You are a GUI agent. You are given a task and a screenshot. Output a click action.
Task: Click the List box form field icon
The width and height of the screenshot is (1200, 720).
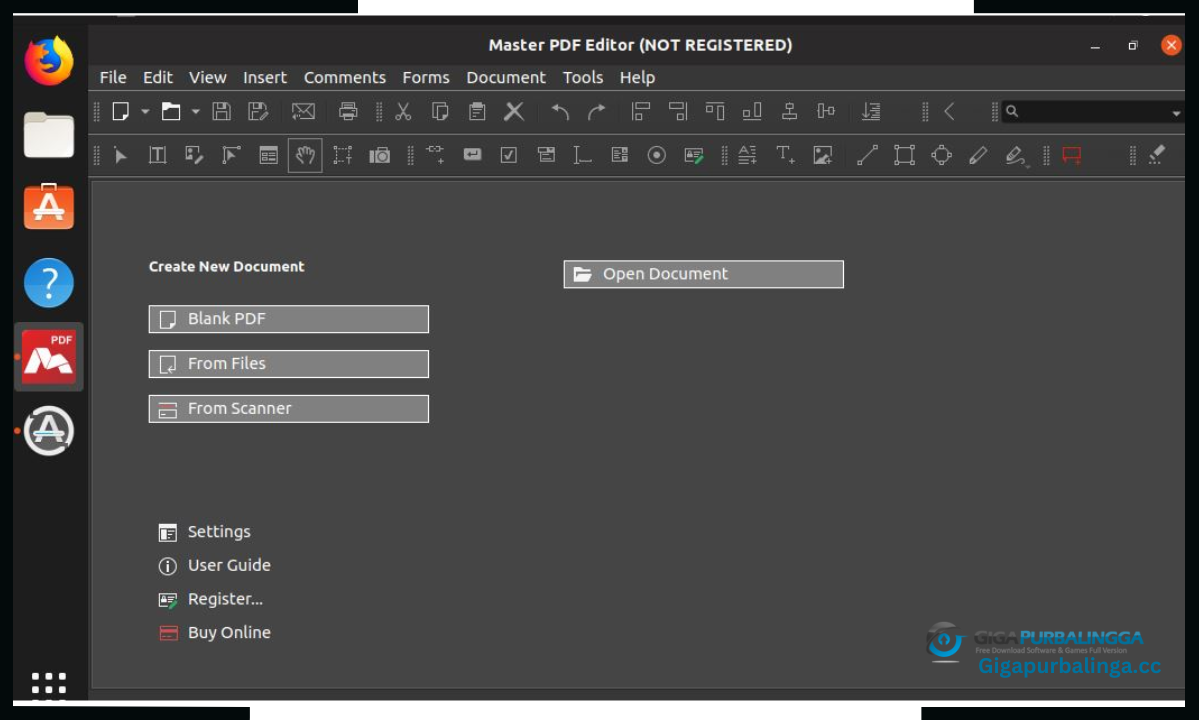[620, 155]
